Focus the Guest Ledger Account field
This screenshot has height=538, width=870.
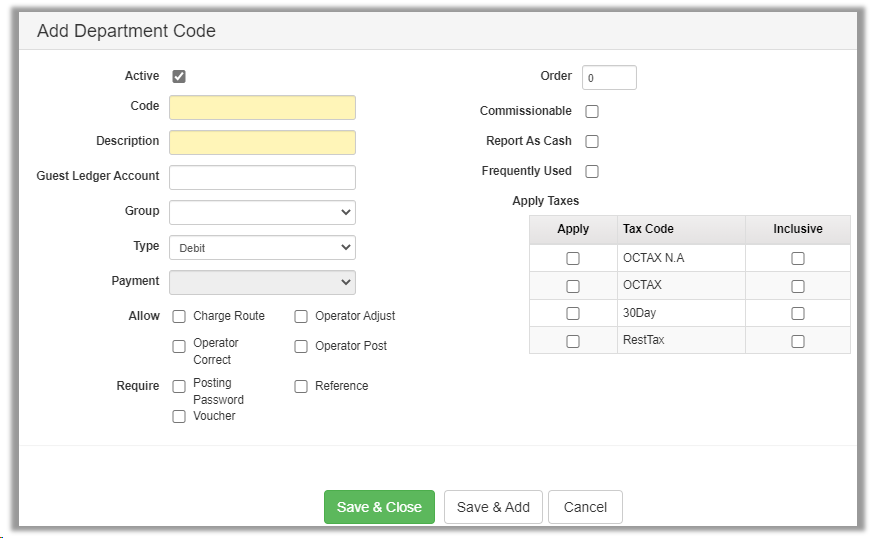(x=262, y=177)
